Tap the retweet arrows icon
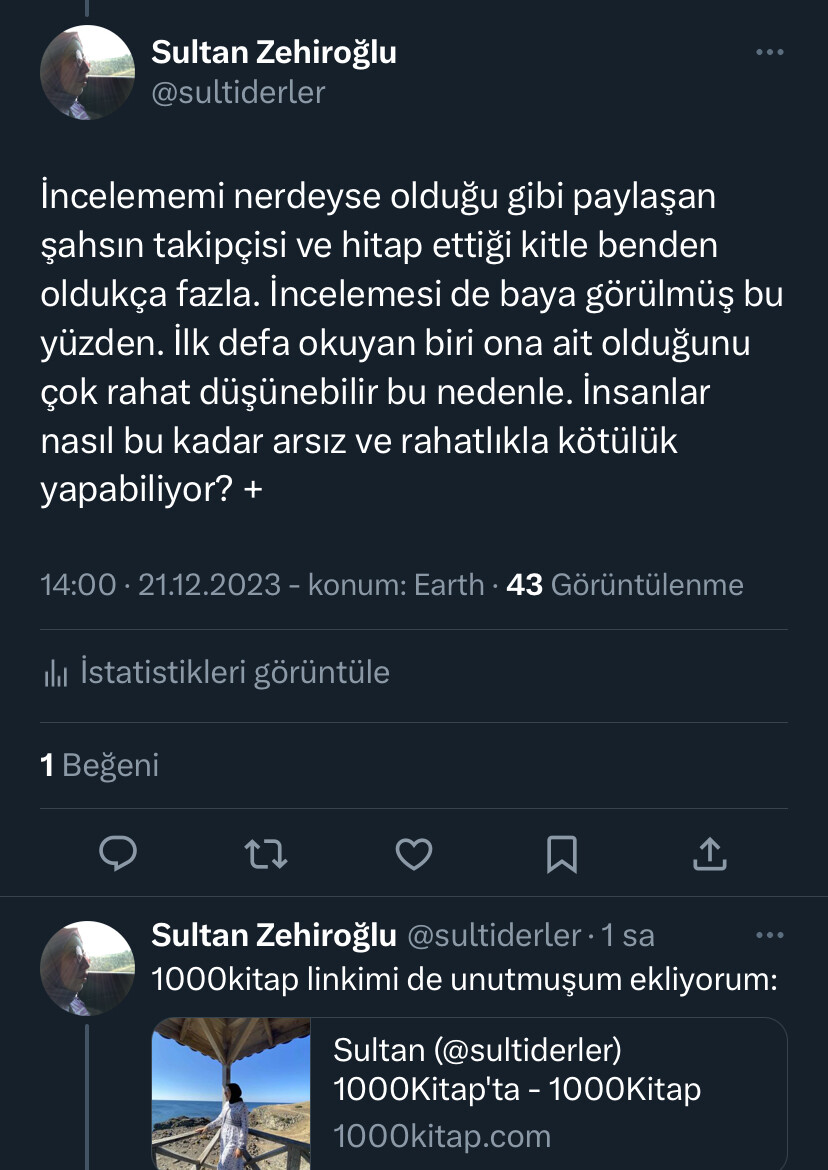Screen dimensions: 828x1170 click(x=266, y=853)
